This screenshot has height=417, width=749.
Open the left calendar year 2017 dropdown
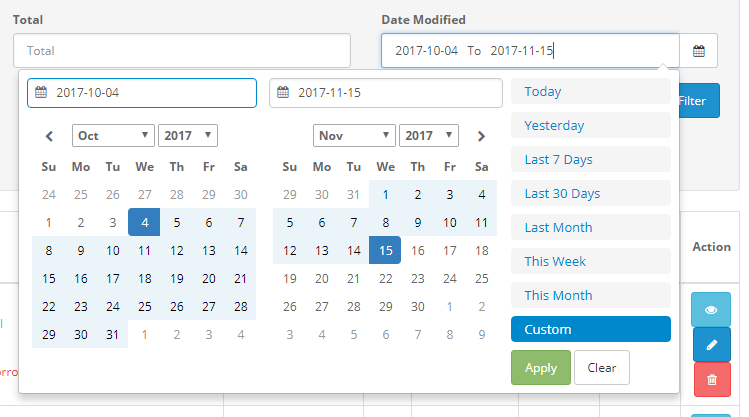click(188, 136)
